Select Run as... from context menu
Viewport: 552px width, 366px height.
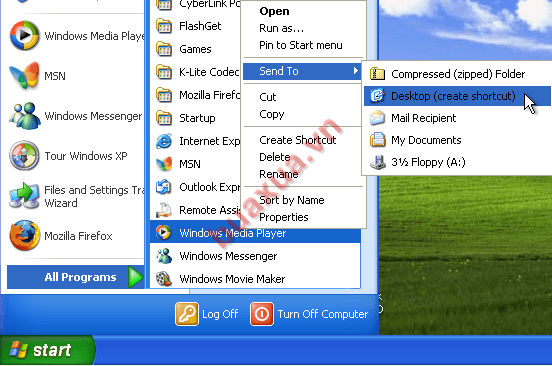[x=281, y=28]
